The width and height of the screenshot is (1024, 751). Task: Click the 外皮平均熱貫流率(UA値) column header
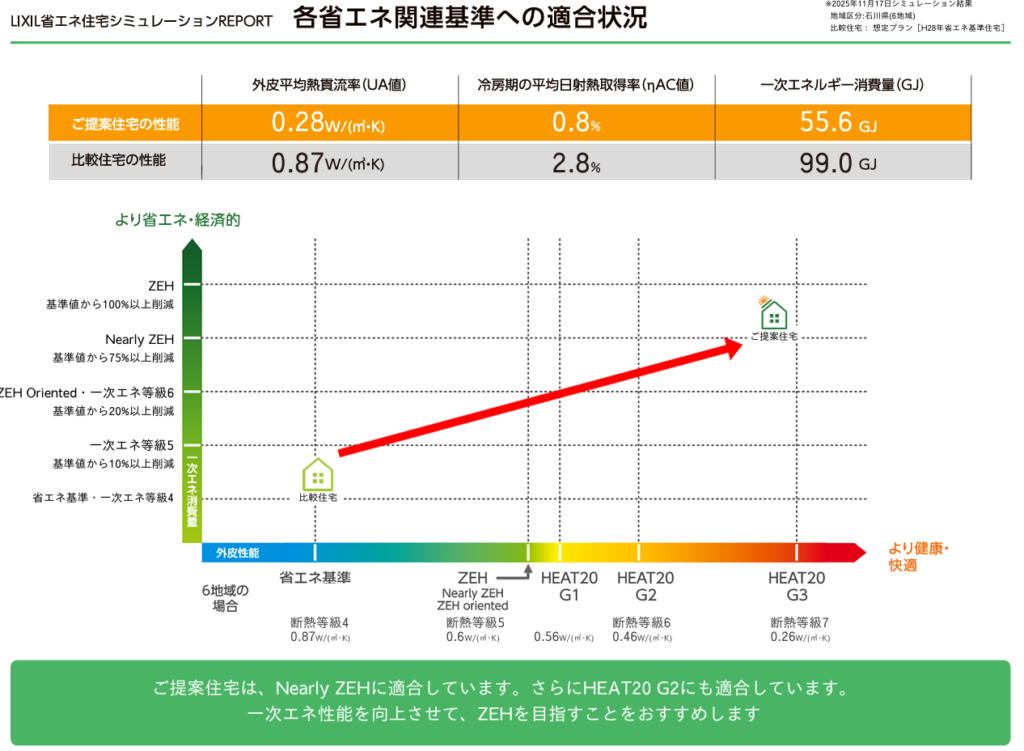click(x=329, y=86)
